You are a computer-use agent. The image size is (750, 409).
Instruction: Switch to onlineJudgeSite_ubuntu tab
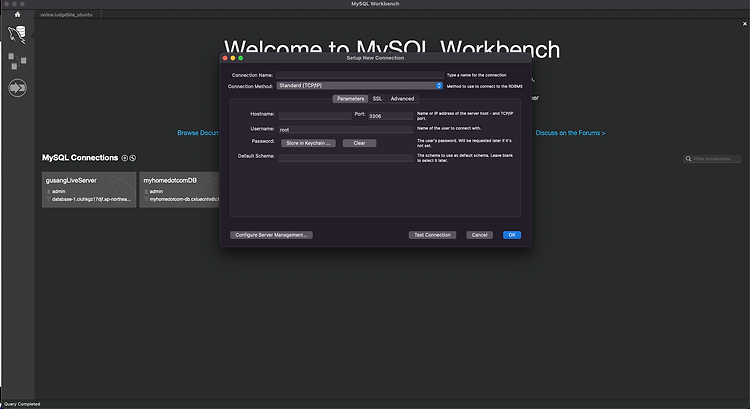point(66,15)
